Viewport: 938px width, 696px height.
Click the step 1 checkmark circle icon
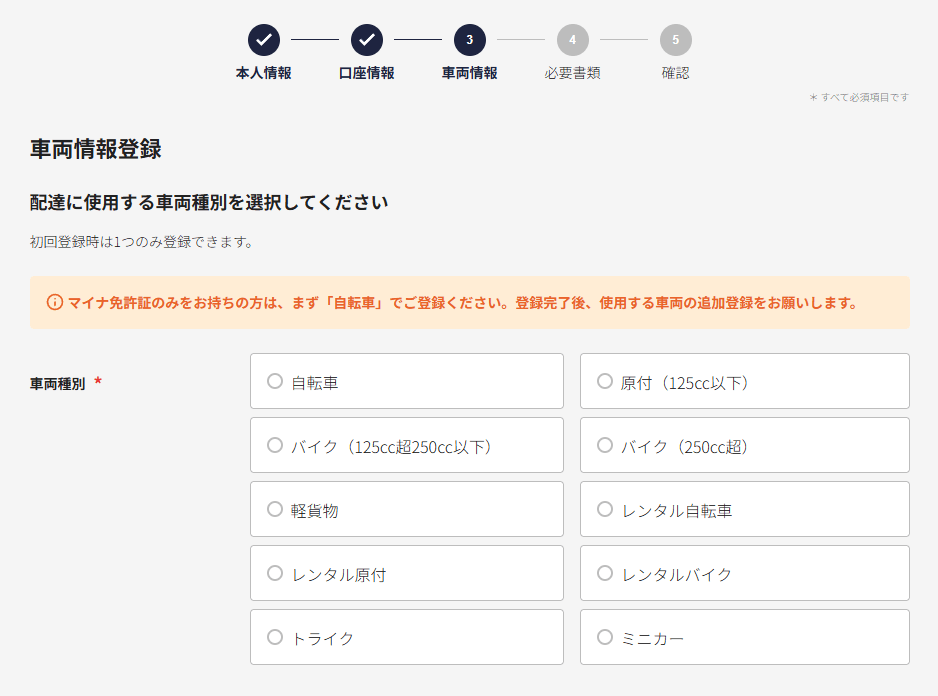[264, 40]
